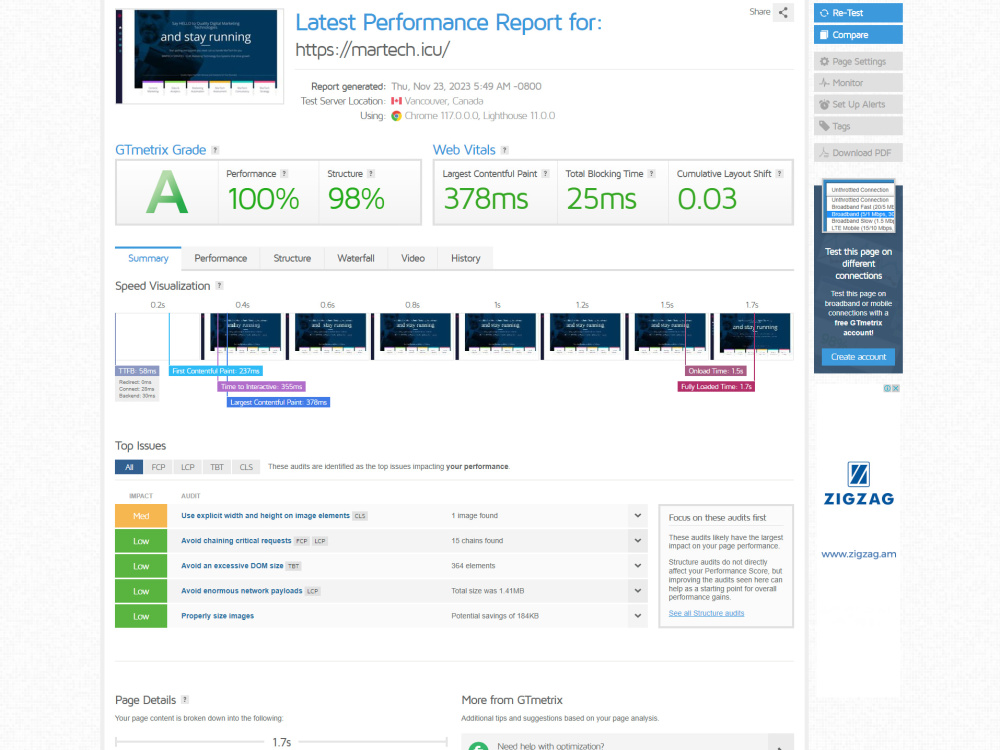This screenshot has width=1000, height=750.
Task: Click the Re-Test button
Action: (x=858, y=13)
